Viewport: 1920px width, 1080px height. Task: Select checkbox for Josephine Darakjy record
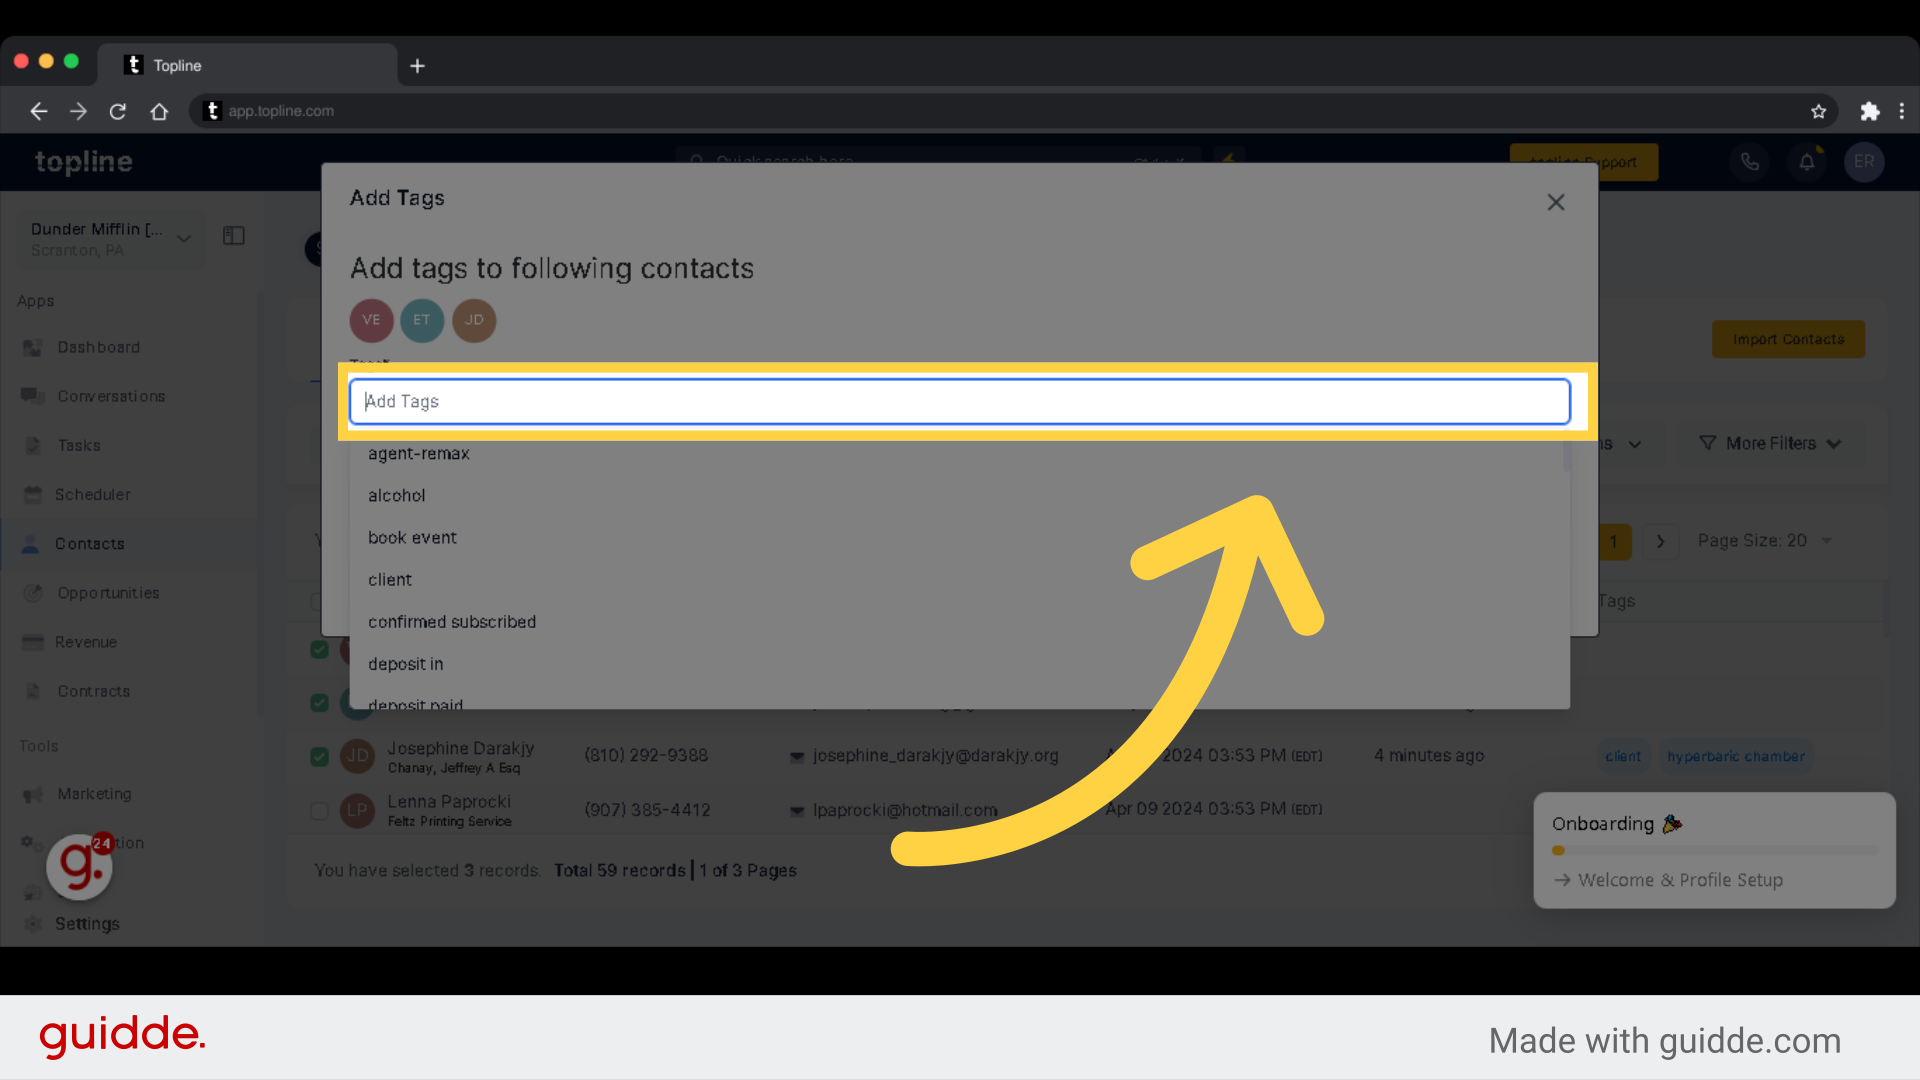click(x=318, y=754)
